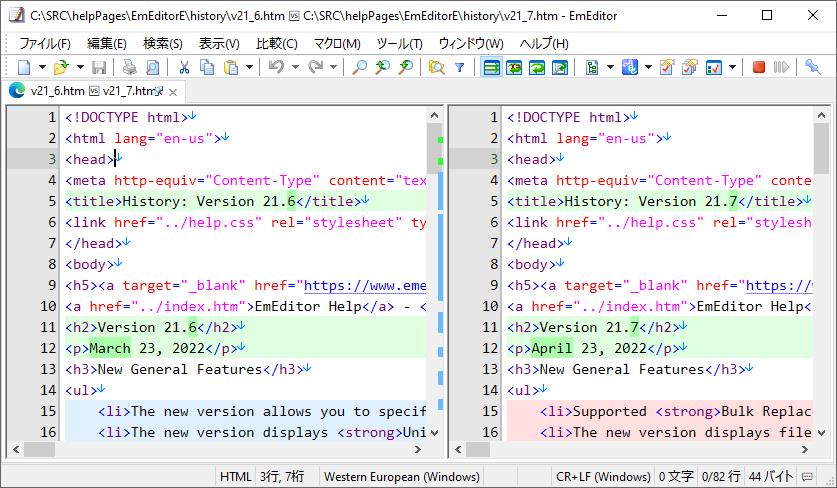Click up arrow of left pane vertical scrollbar
The width and height of the screenshot is (837, 488).
pos(435,115)
